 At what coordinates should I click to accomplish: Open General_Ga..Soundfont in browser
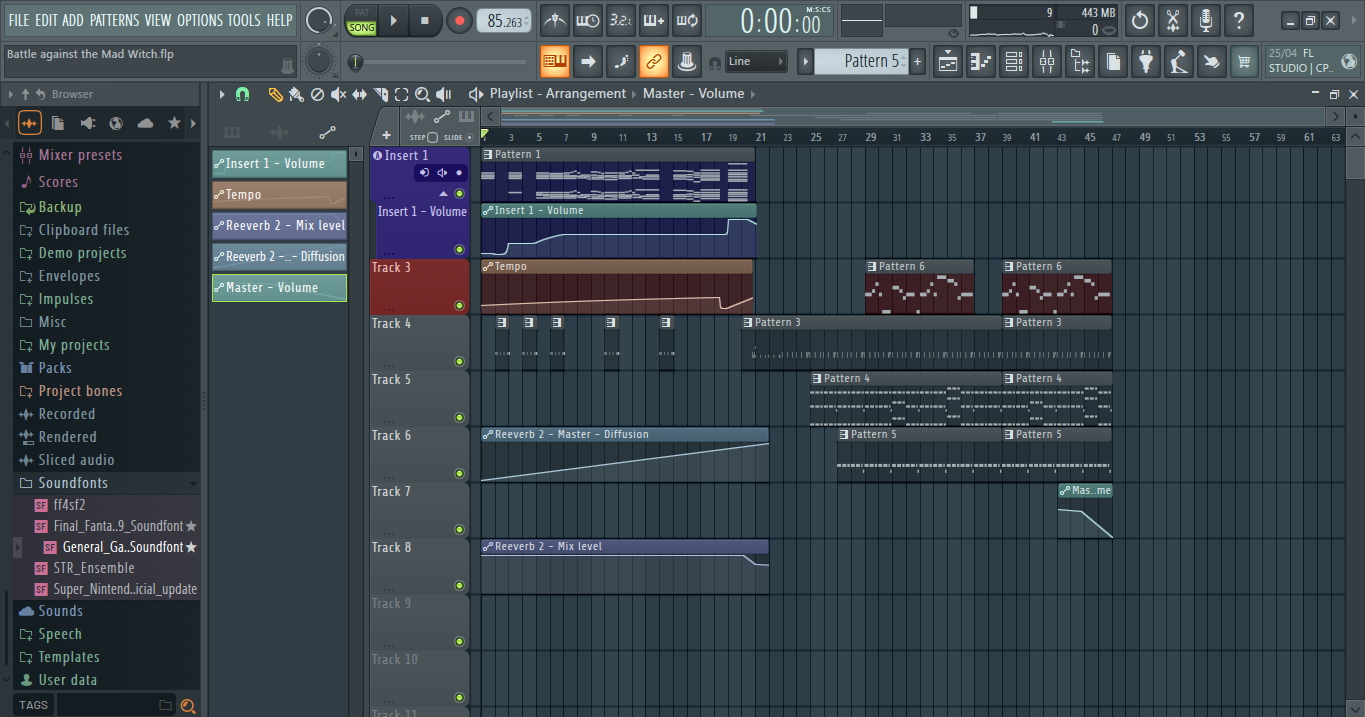[x=123, y=547]
